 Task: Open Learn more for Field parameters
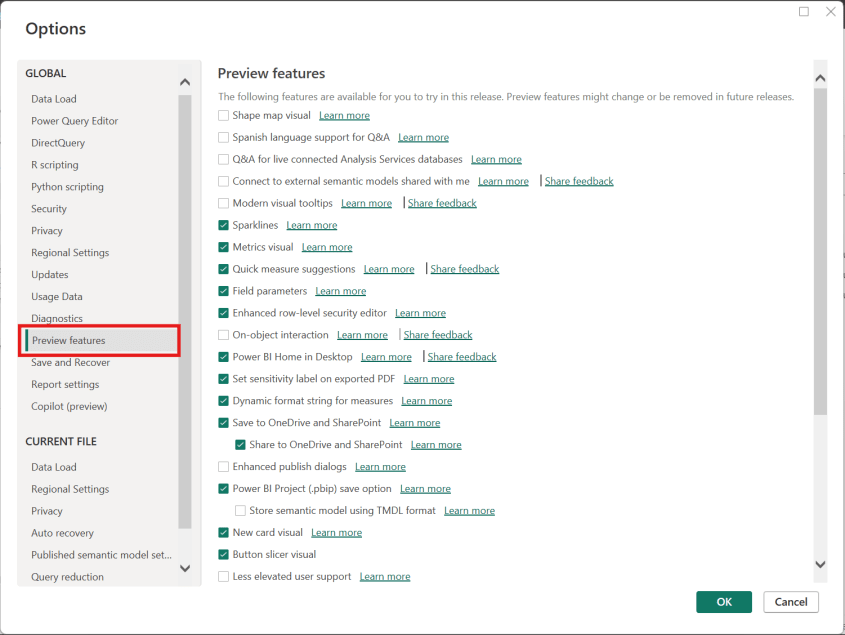coord(340,290)
